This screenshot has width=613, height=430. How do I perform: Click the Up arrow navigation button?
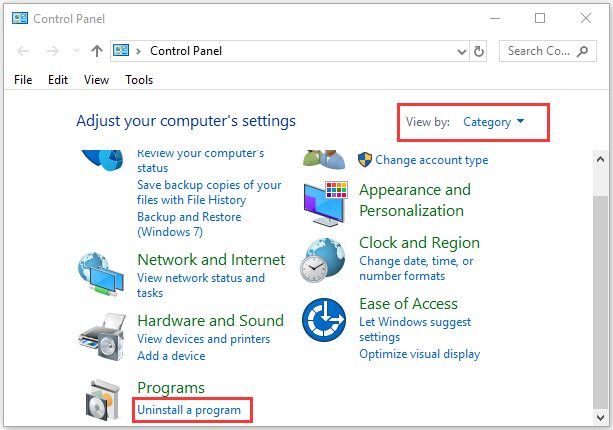(x=97, y=51)
